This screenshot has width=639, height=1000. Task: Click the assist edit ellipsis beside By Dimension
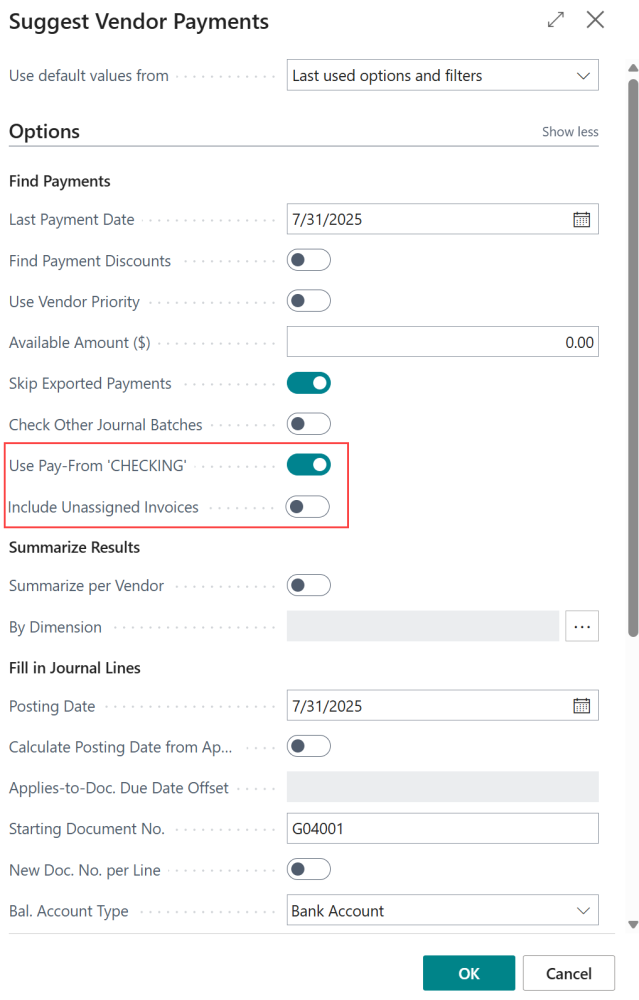pyautogui.click(x=582, y=625)
